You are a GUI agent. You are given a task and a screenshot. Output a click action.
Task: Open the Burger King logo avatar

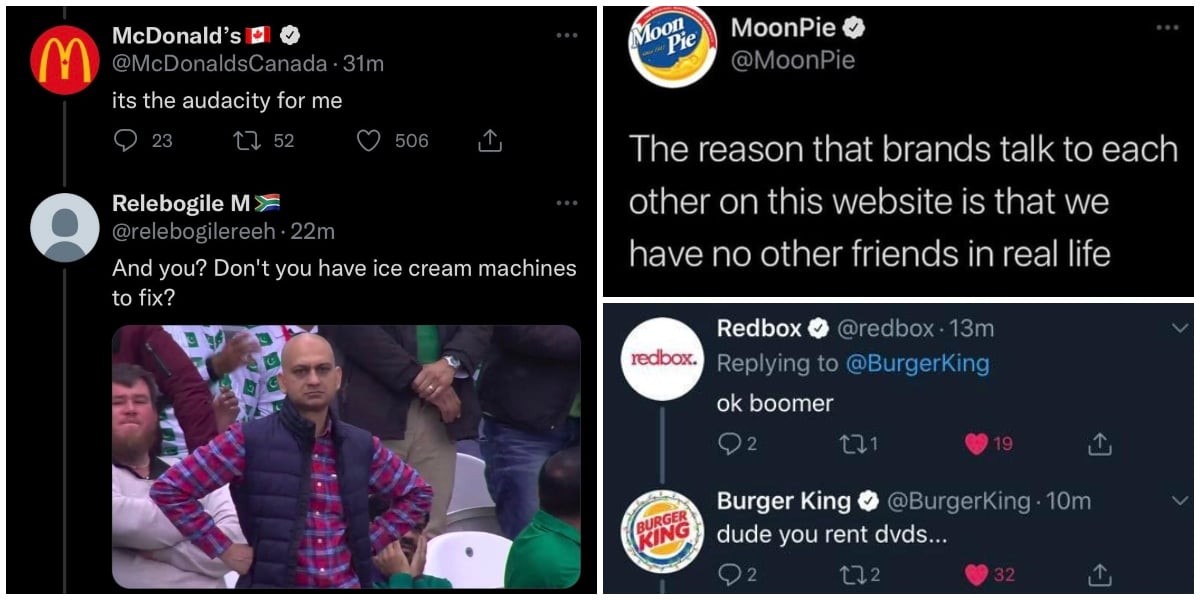(x=662, y=531)
